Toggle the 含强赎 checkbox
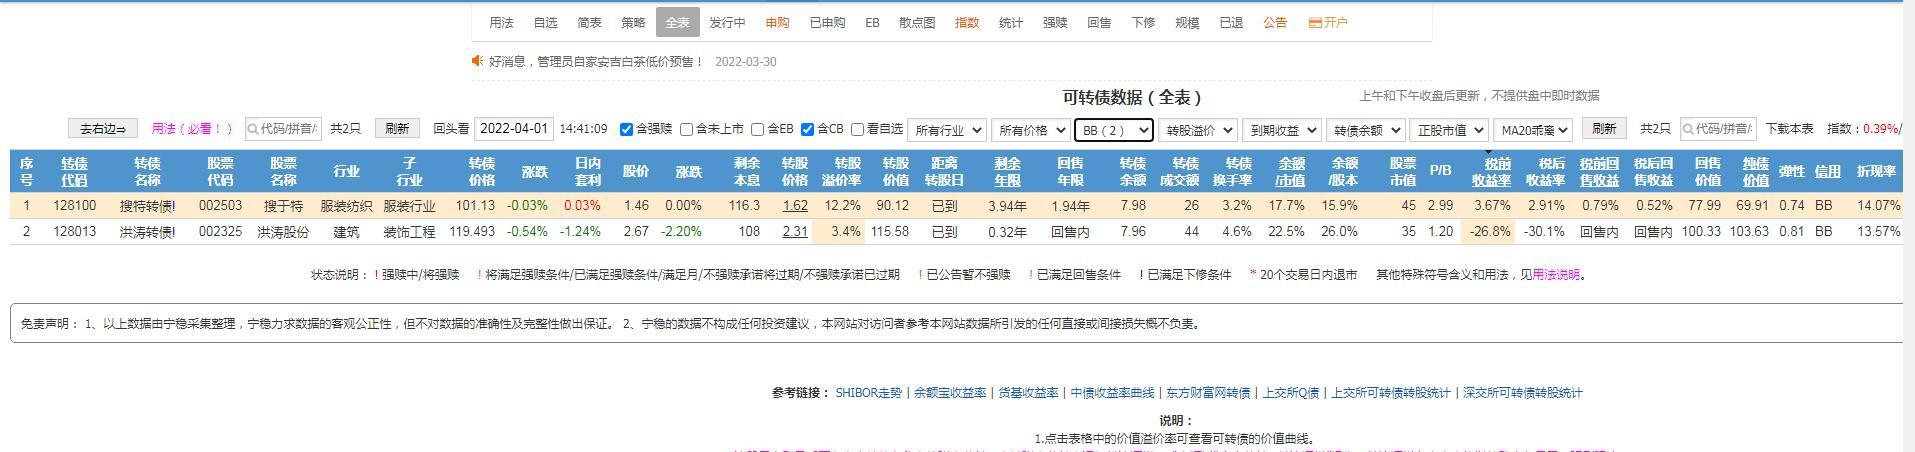The width and height of the screenshot is (1915, 452). coord(627,129)
